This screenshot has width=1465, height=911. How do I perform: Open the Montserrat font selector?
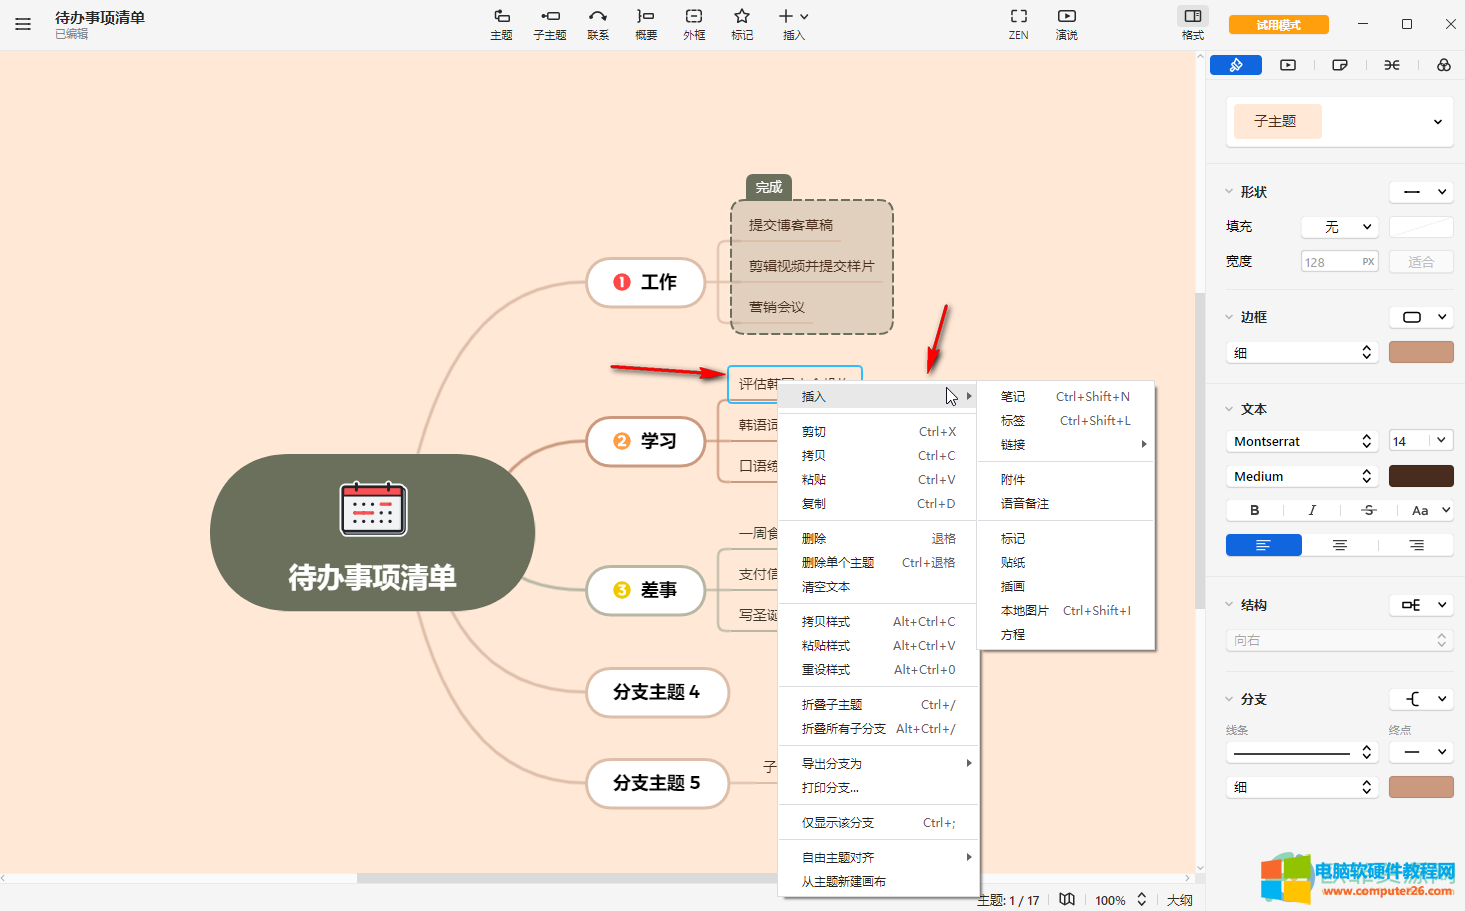[x=1302, y=441]
